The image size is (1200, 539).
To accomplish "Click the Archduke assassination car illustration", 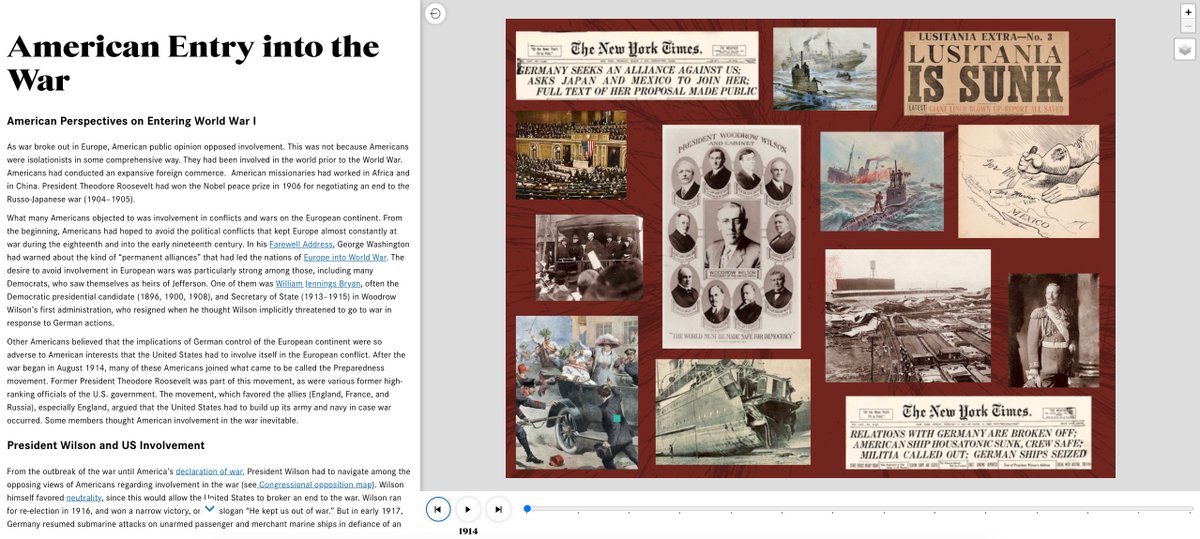I will pos(576,392).
